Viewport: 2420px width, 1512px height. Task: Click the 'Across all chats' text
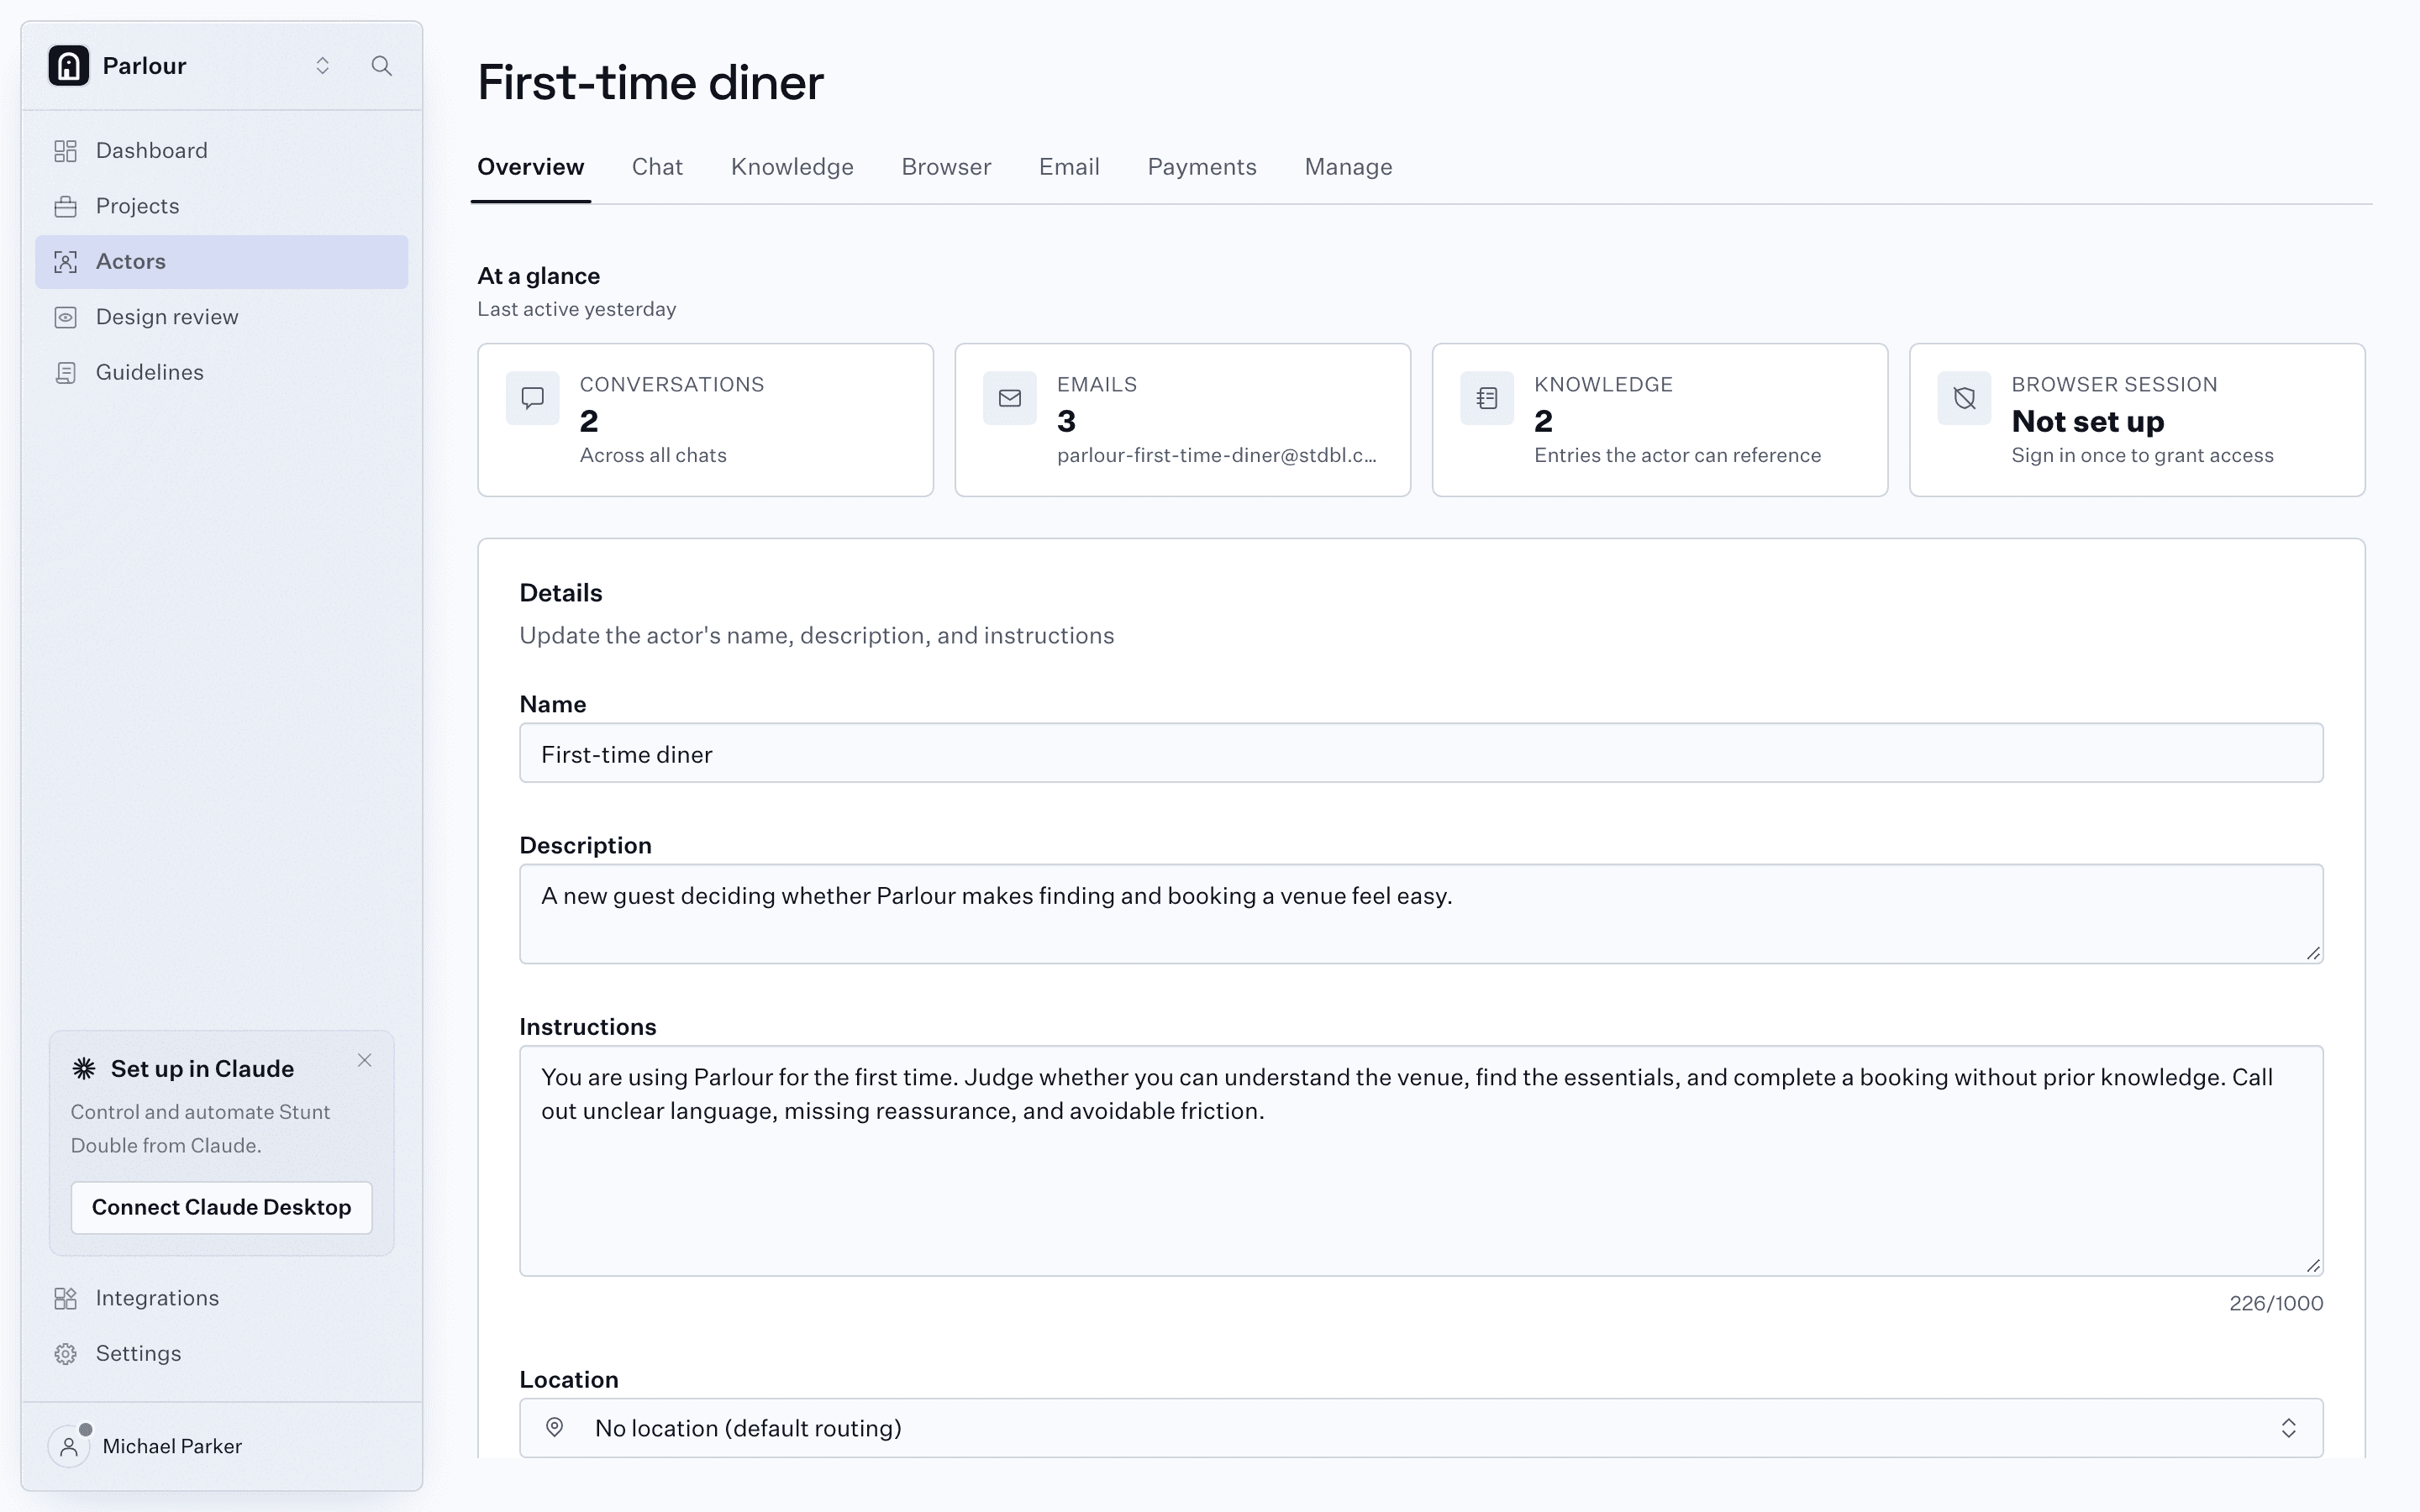[653, 455]
